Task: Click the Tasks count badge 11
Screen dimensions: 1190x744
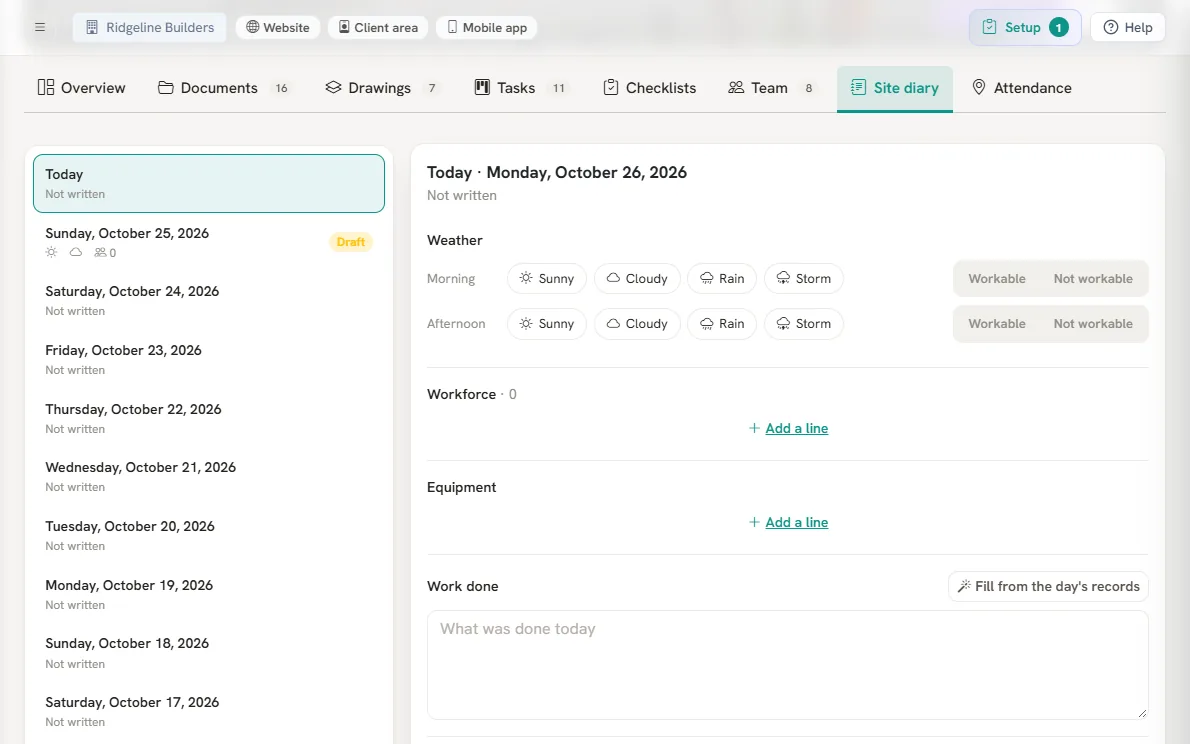Action: click(x=559, y=88)
